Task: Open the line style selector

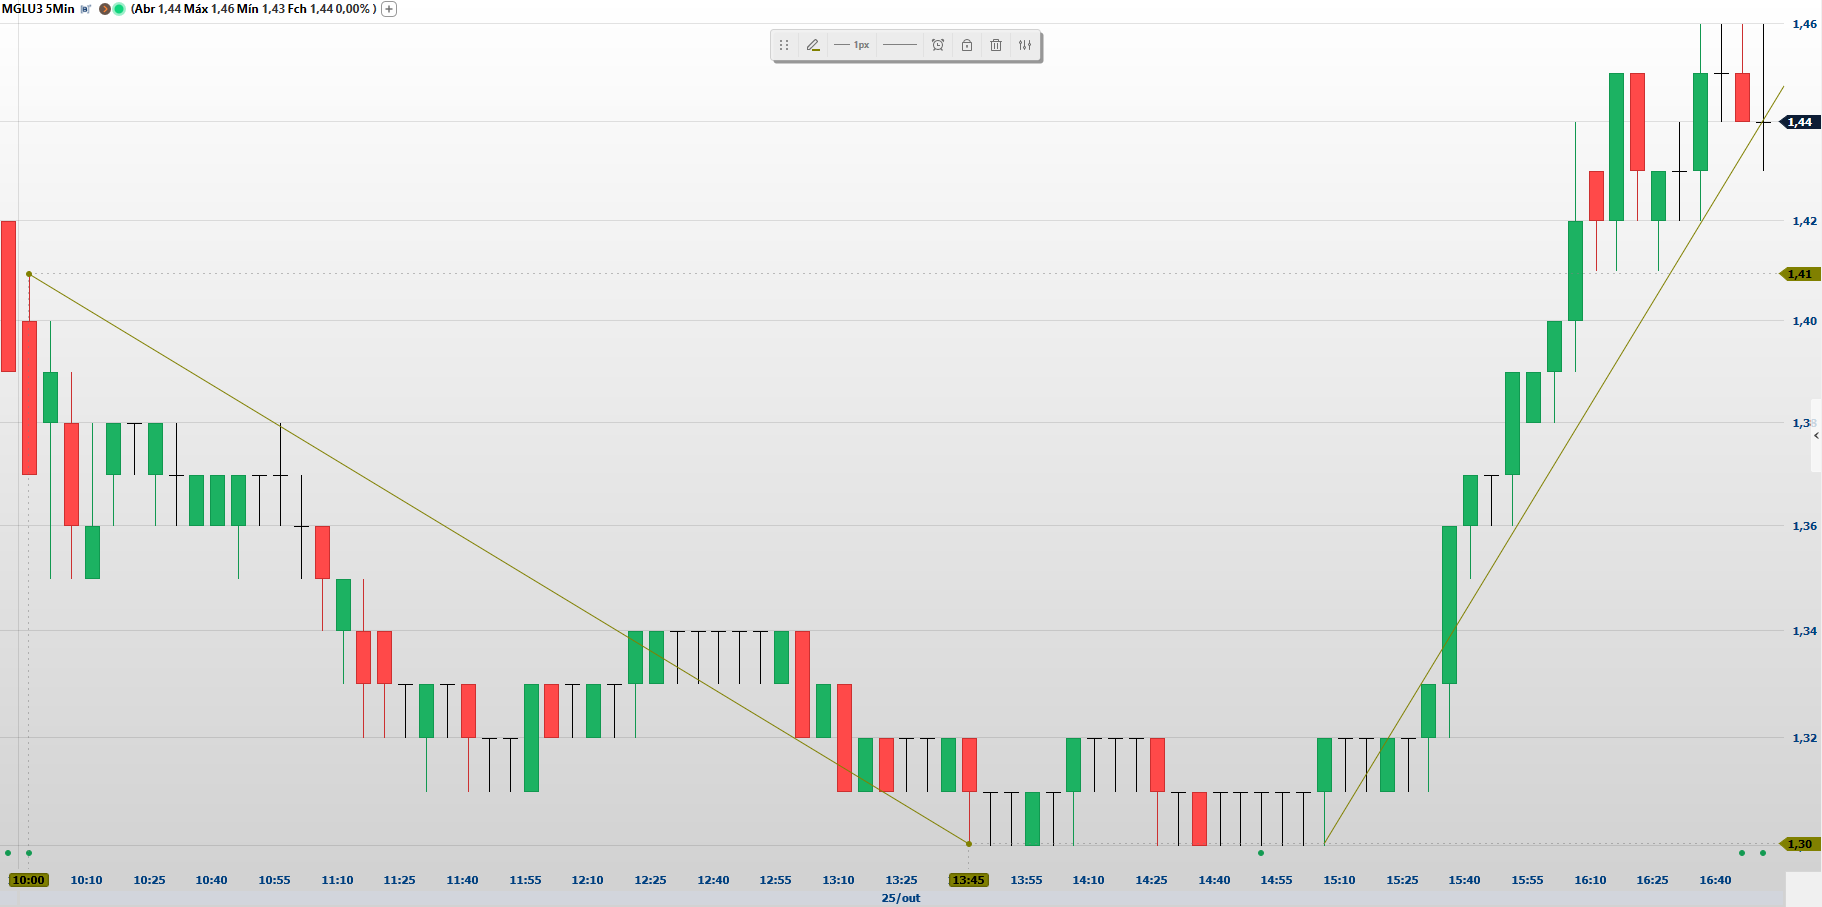Action: click(x=899, y=45)
